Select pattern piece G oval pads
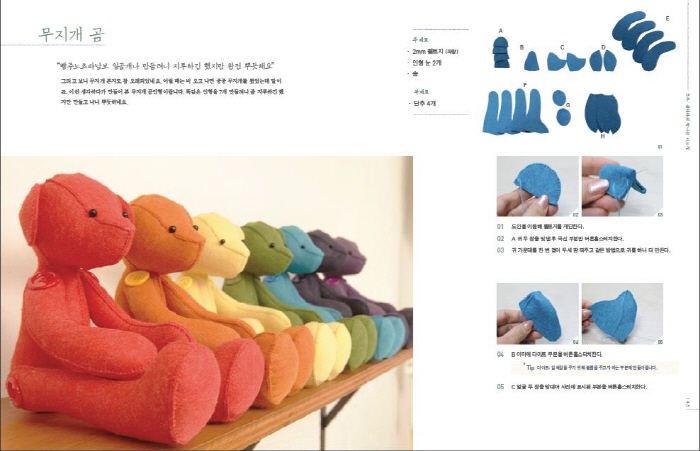The width and height of the screenshot is (700, 451). tap(562, 107)
